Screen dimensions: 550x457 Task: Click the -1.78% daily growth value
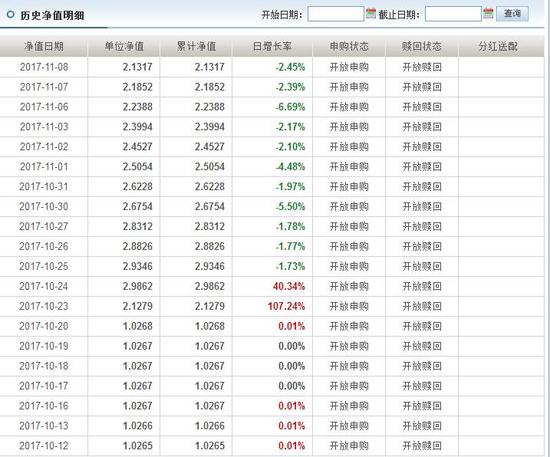(290, 226)
